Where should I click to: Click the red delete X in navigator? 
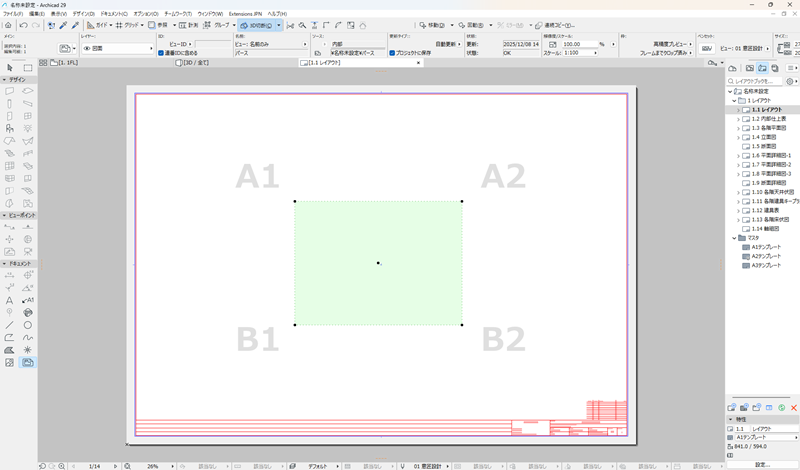(793, 408)
